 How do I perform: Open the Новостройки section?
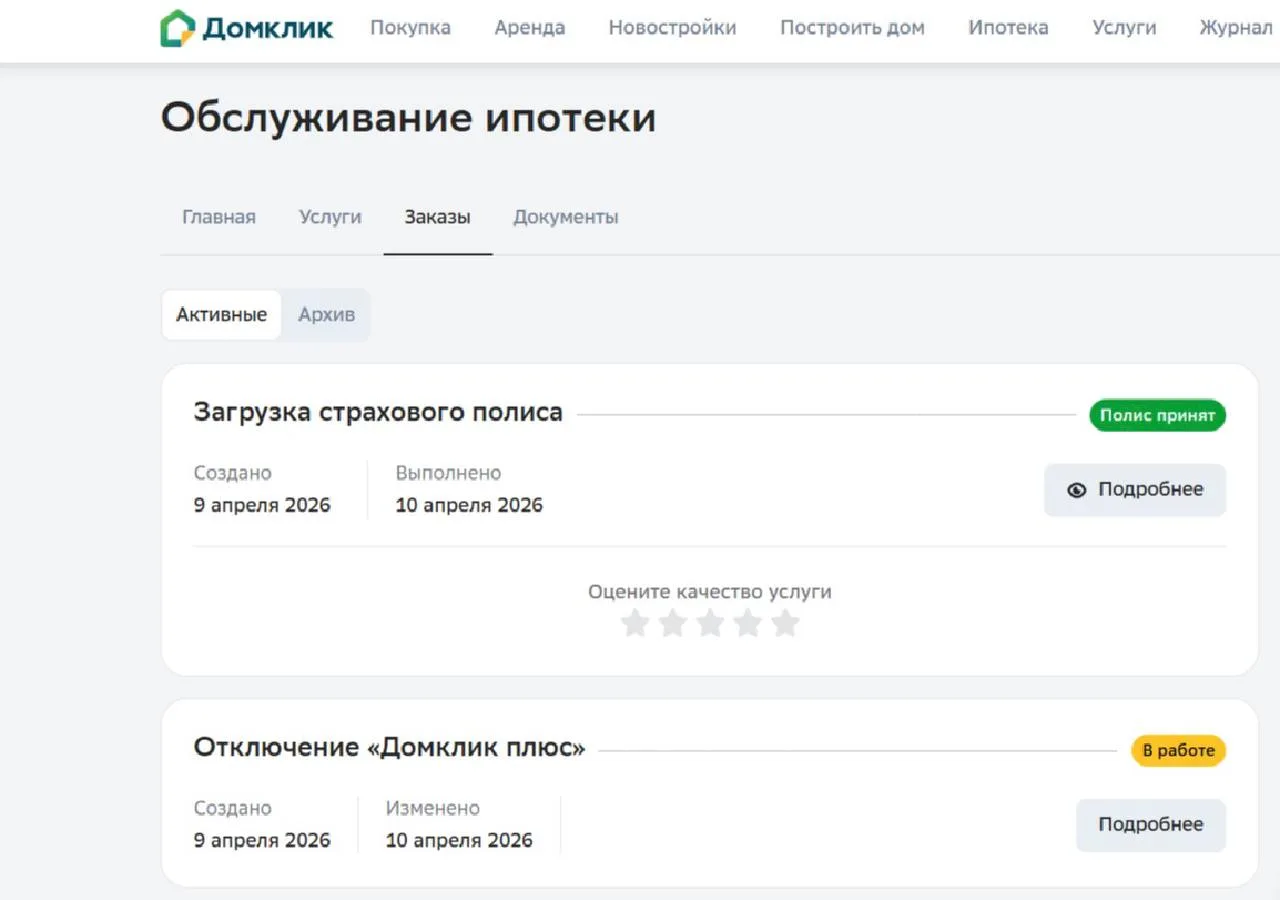[x=672, y=28]
